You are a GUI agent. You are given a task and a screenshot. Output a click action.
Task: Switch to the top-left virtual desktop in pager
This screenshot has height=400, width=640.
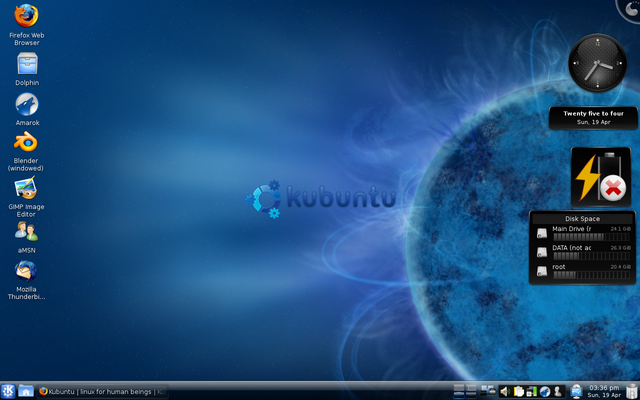coord(459,387)
